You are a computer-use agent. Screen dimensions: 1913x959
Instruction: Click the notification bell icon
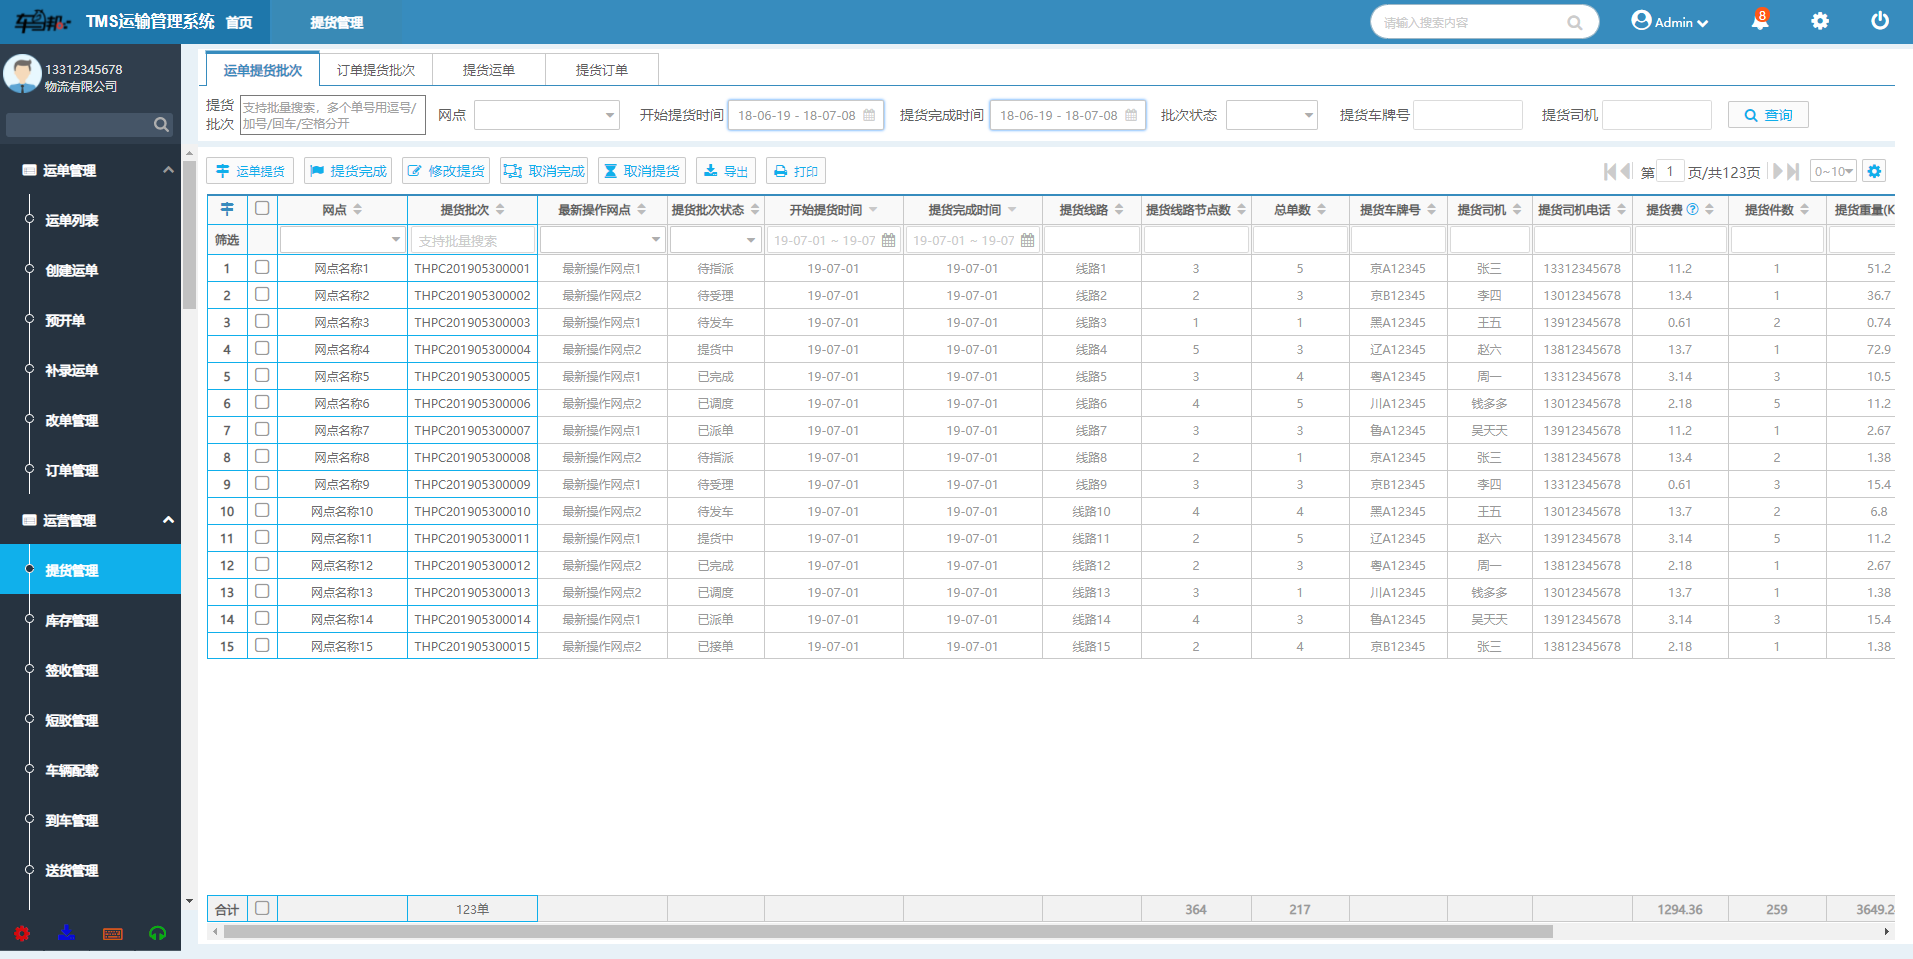1760,21
